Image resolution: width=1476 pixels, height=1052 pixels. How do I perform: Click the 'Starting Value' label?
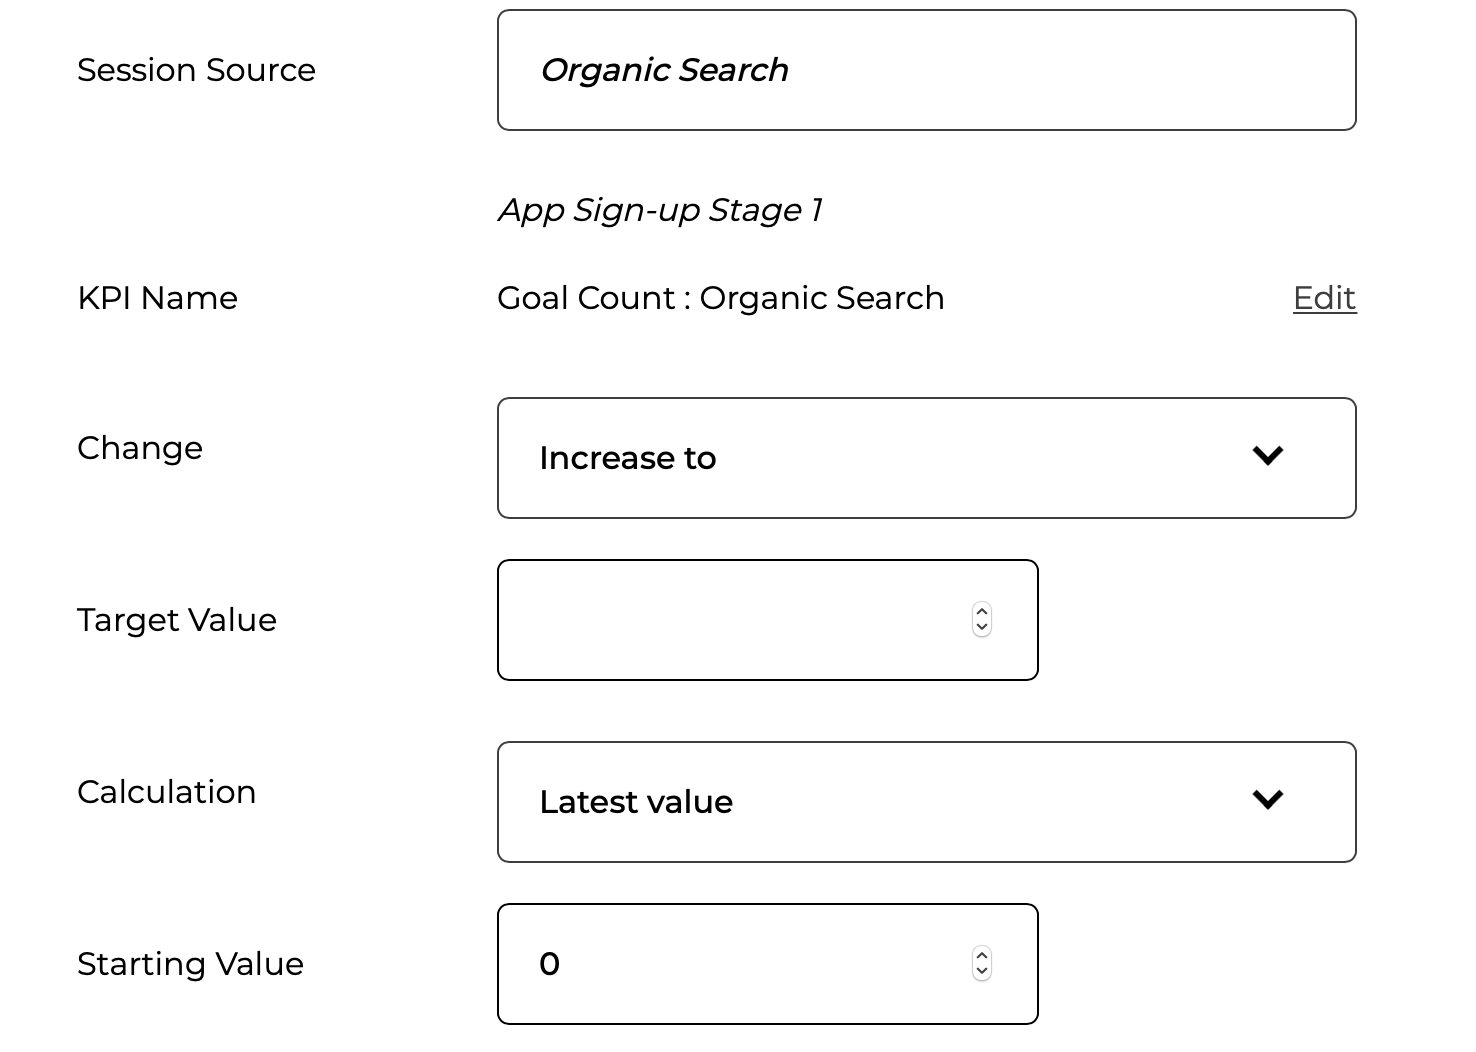[x=190, y=964]
